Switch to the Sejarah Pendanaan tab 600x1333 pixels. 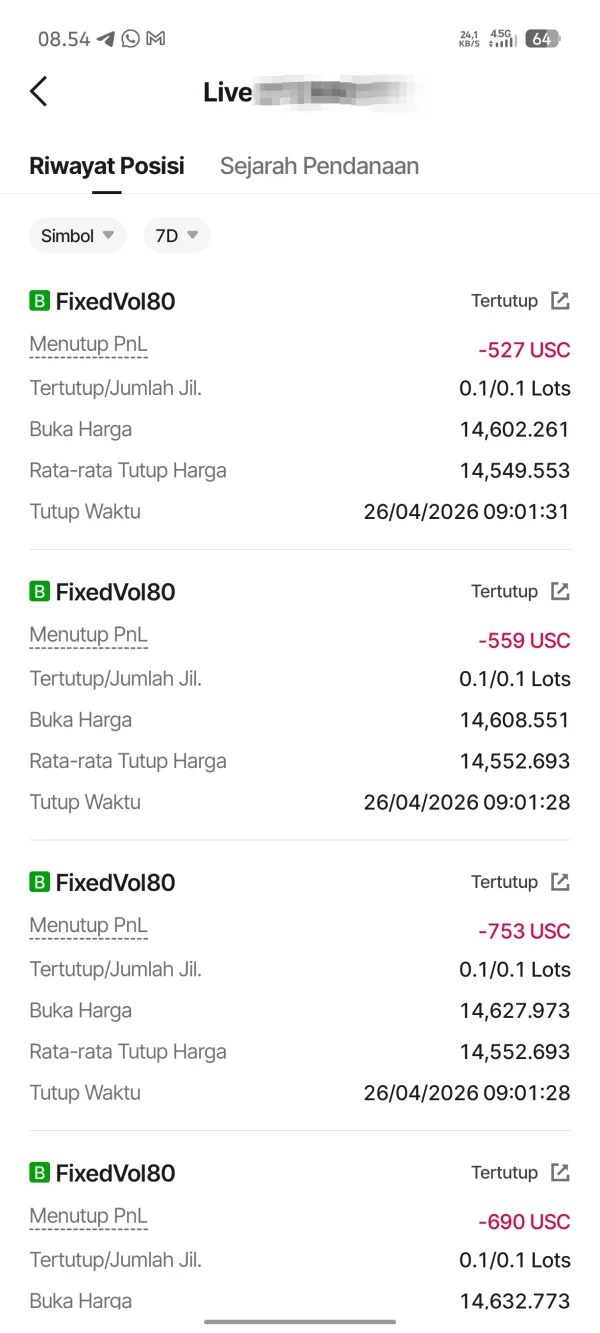tap(319, 166)
